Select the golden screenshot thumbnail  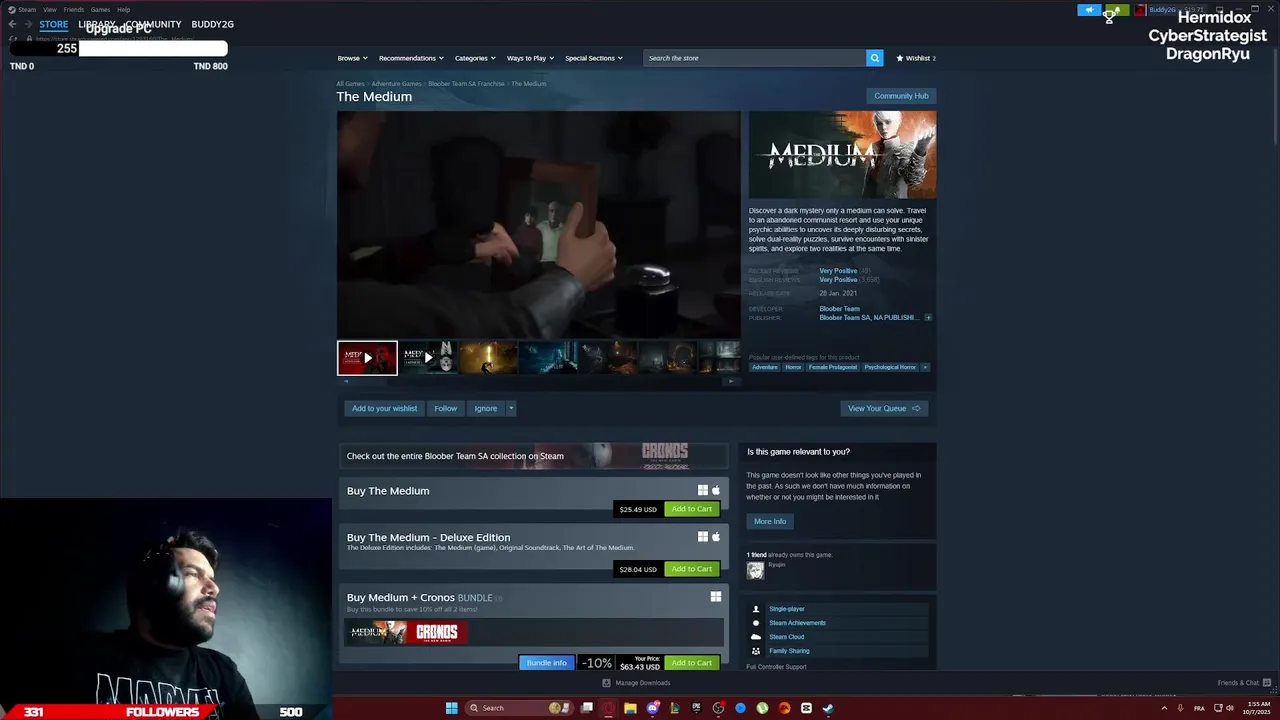coord(489,357)
